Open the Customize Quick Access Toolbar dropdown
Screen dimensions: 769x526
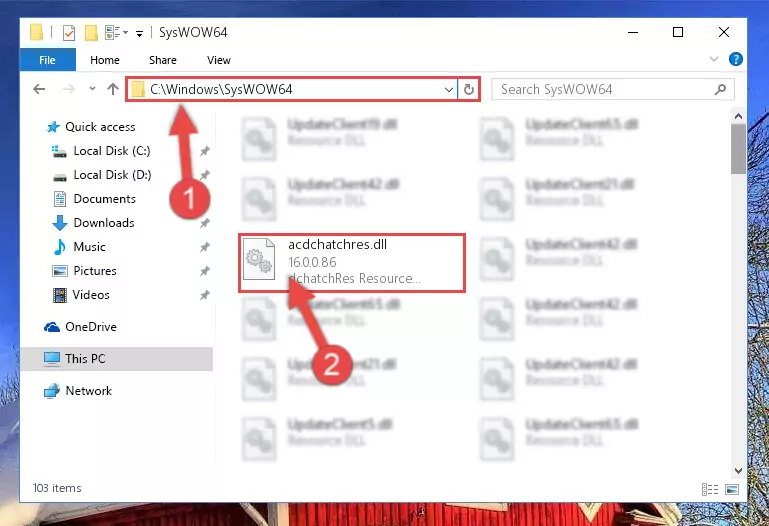[x=139, y=33]
